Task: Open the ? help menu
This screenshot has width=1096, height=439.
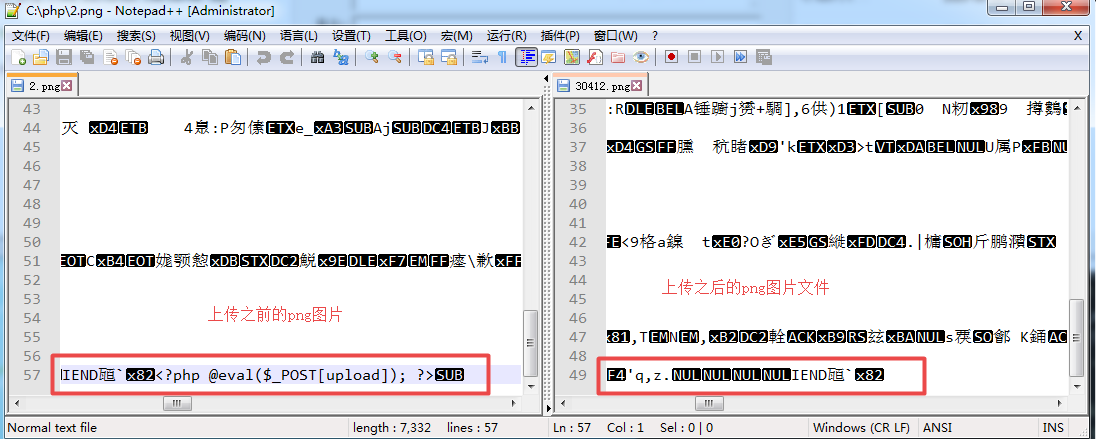Action: [x=655, y=36]
